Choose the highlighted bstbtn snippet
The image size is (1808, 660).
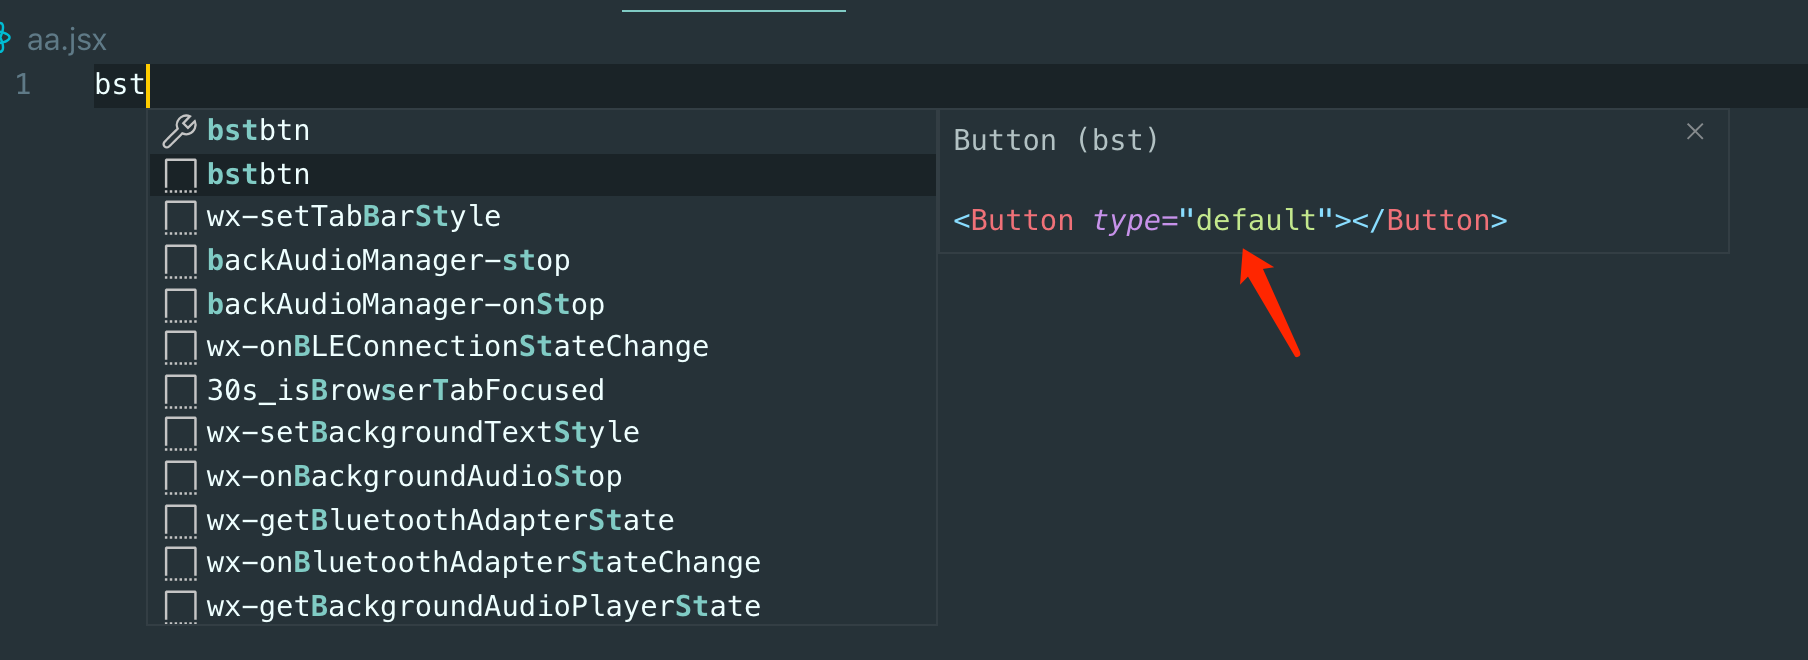(259, 175)
